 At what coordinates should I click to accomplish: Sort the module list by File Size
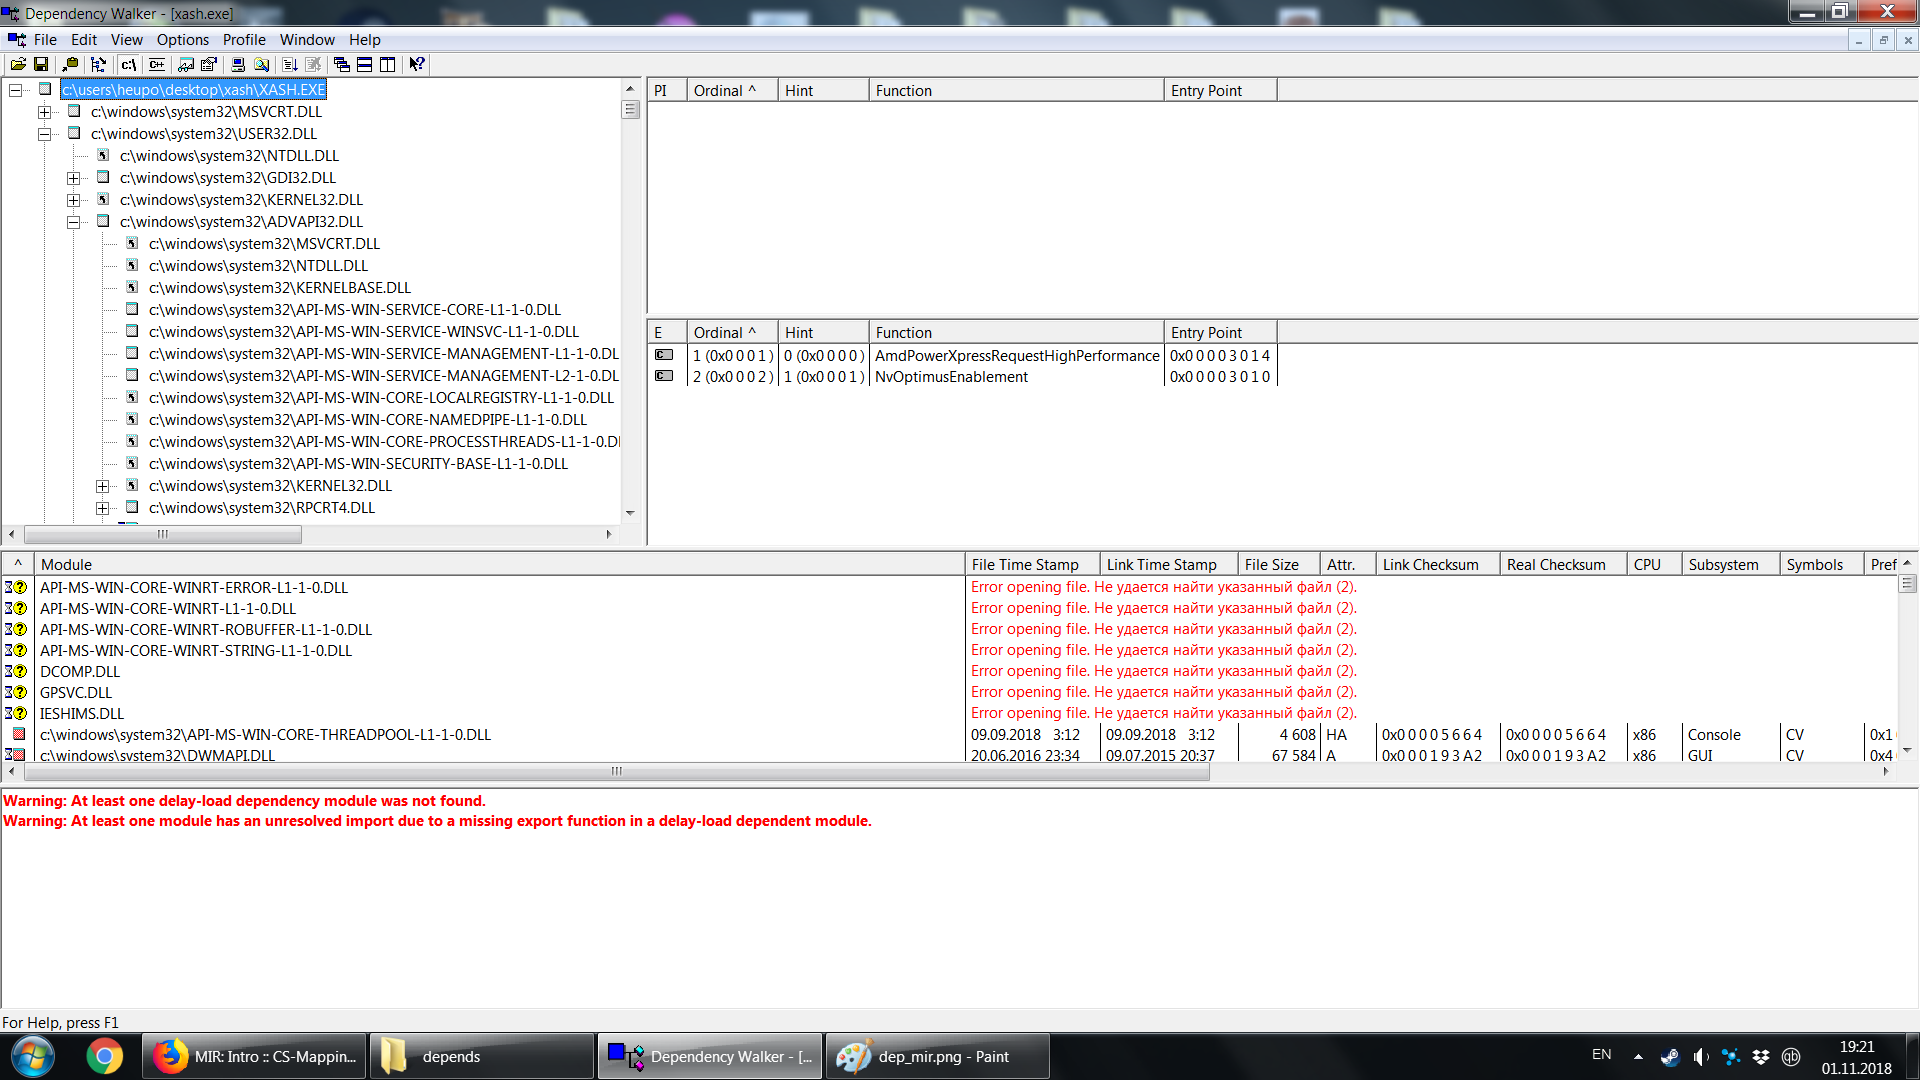click(1279, 564)
